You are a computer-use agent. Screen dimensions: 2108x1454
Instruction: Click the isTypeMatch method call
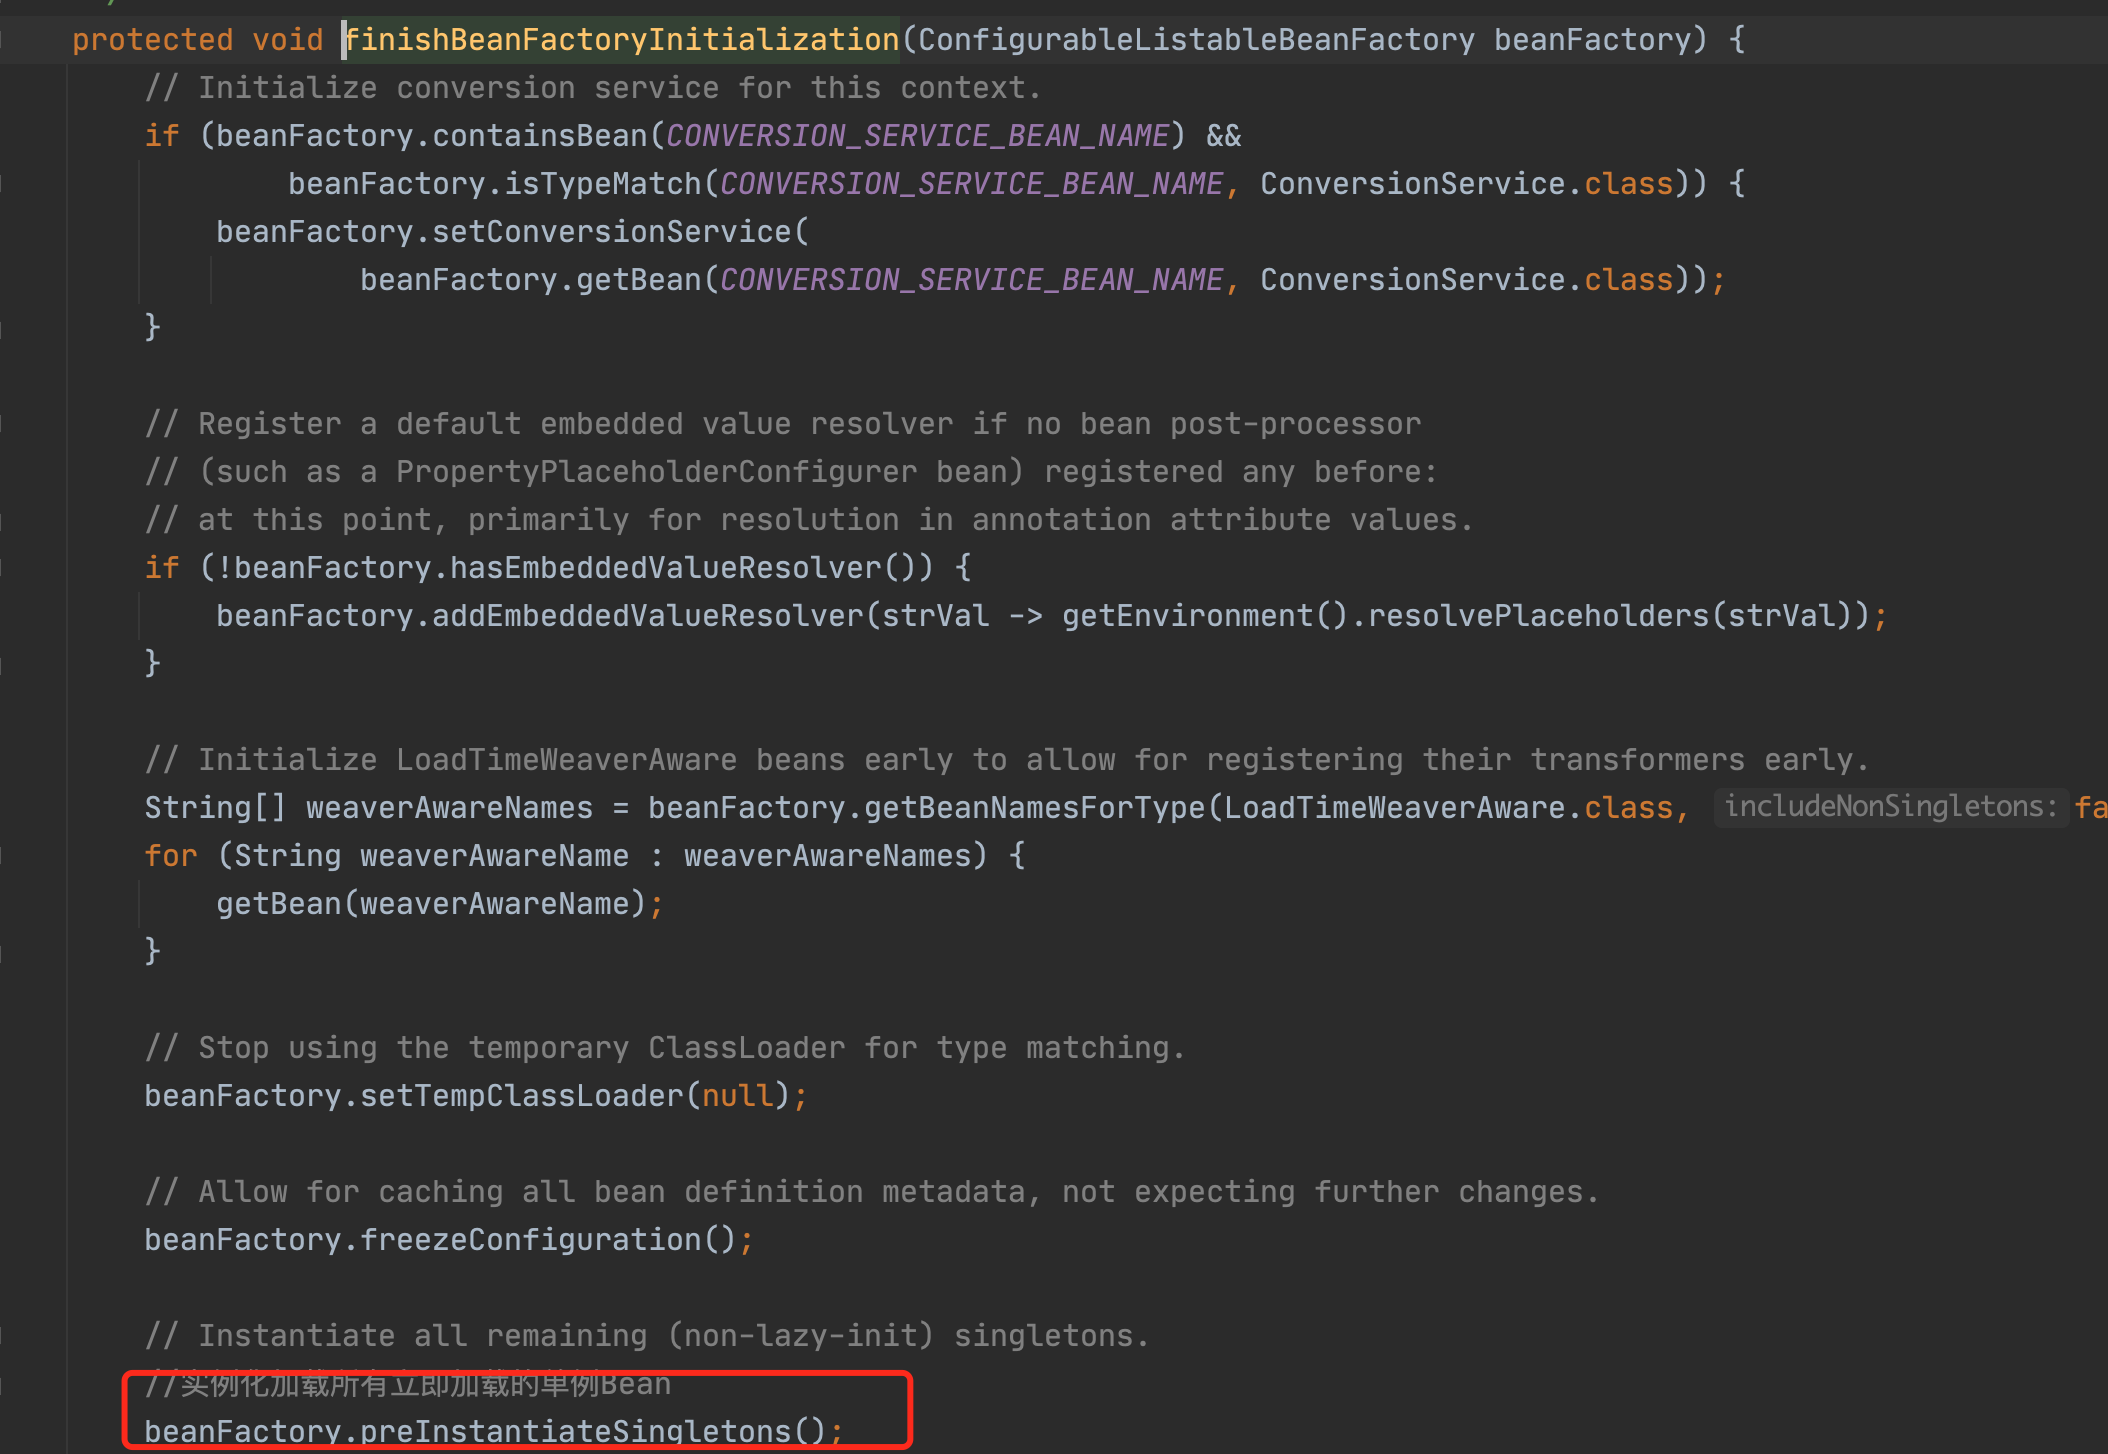pos(602,184)
